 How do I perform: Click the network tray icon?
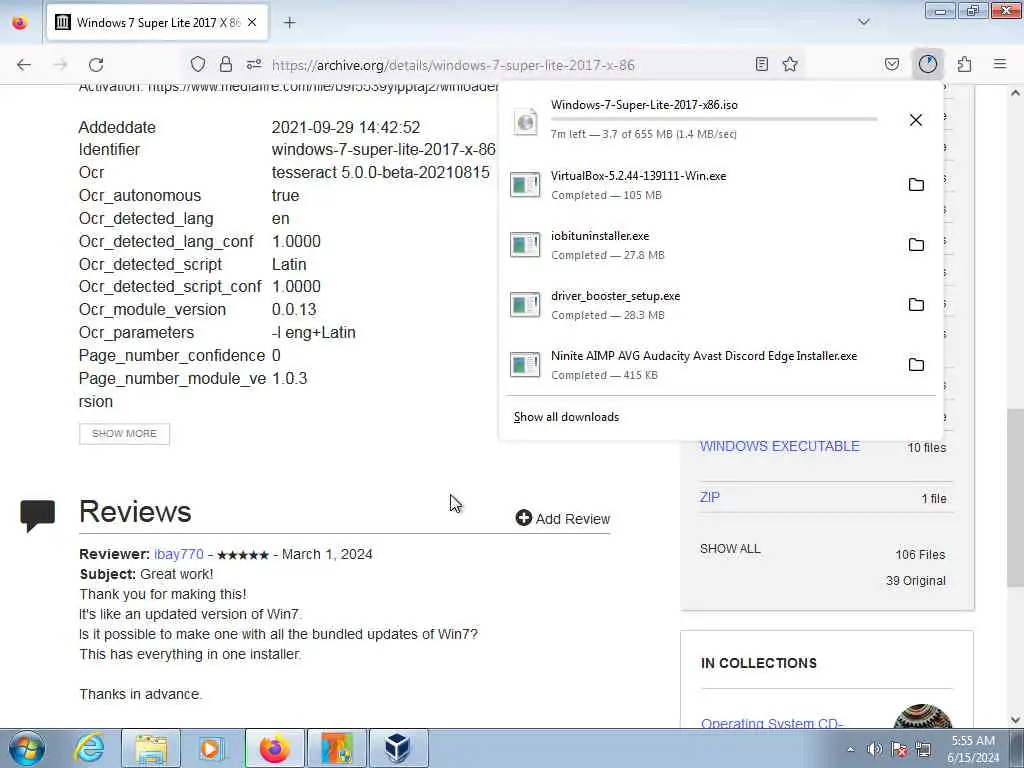tap(923, 749)
